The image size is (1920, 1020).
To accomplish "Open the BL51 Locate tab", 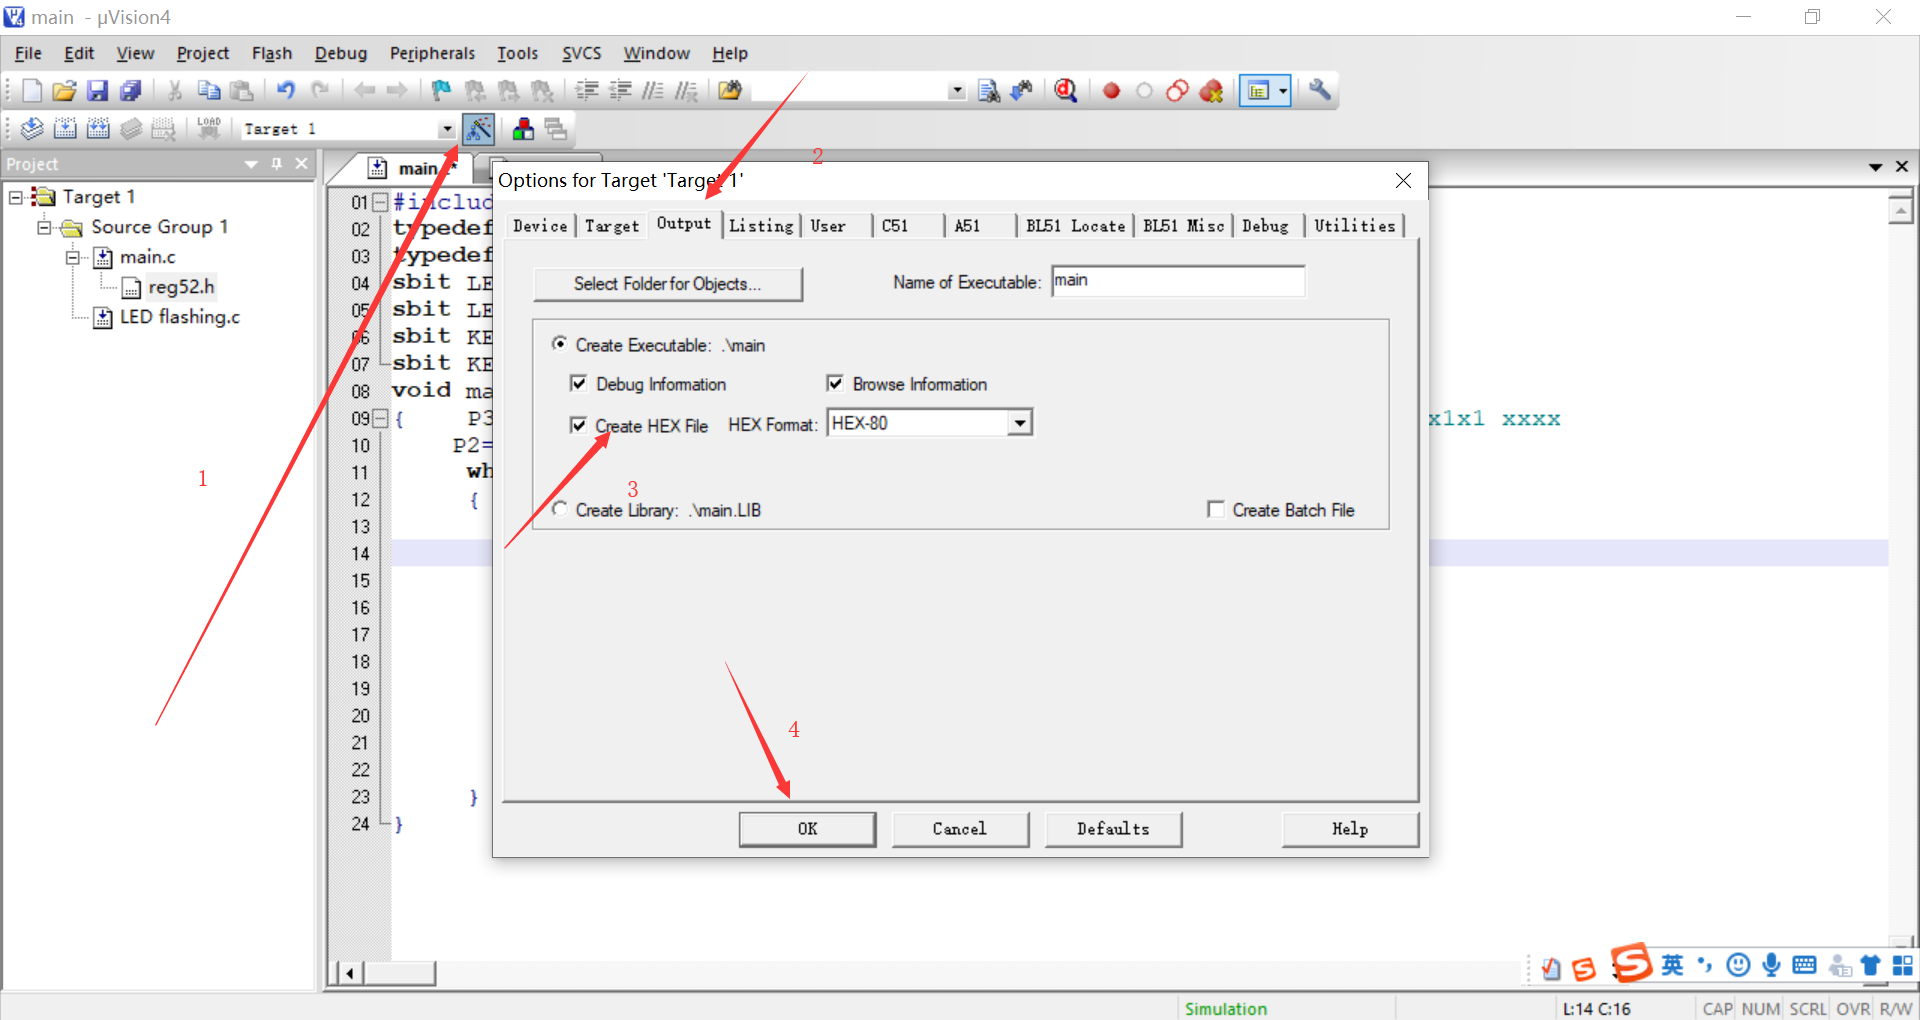I will [x=1075, y=226].
